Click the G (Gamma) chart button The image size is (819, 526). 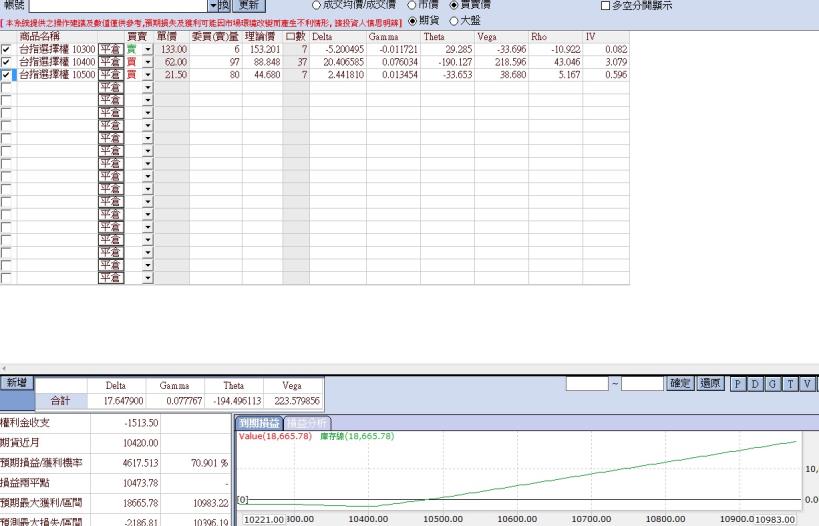[x=771, y=384]
